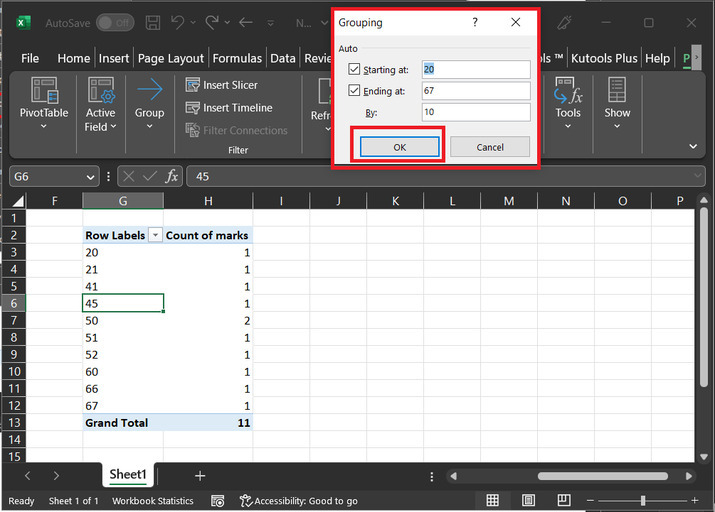Expand the Show ribbon dropdown
This screenshot has height=512, width=715.
pos(617,103)
